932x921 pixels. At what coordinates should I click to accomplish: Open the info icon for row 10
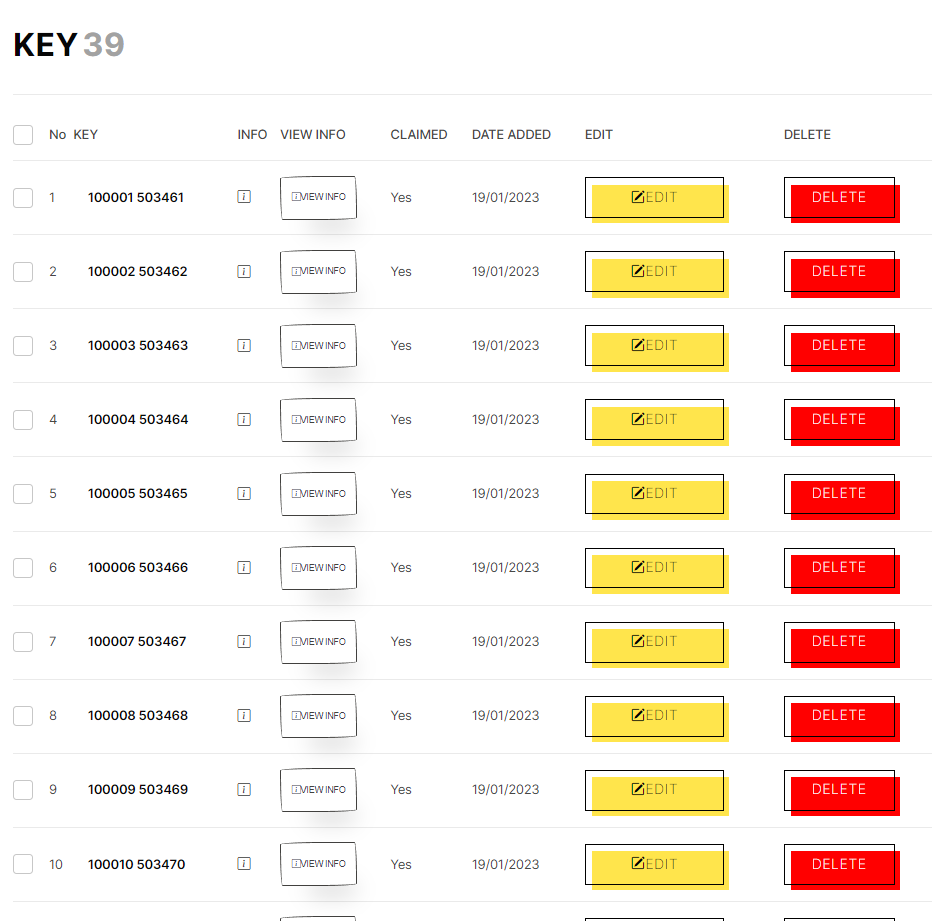pos(244,864)
